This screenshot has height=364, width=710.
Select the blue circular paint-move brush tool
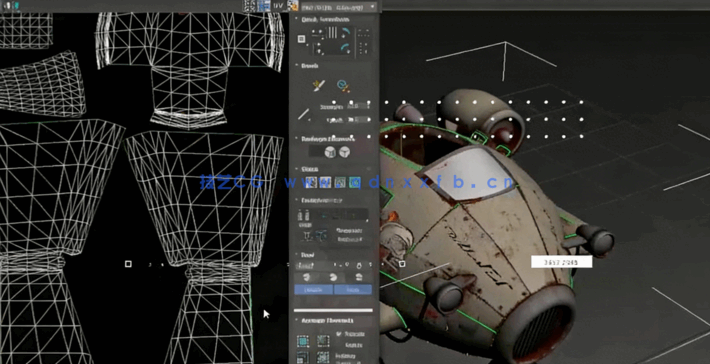tap(343, 85)
